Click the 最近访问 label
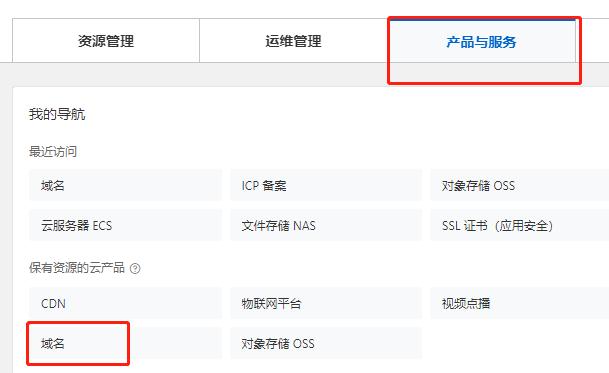Screen dimensions: 609x373 click(53, 152)
